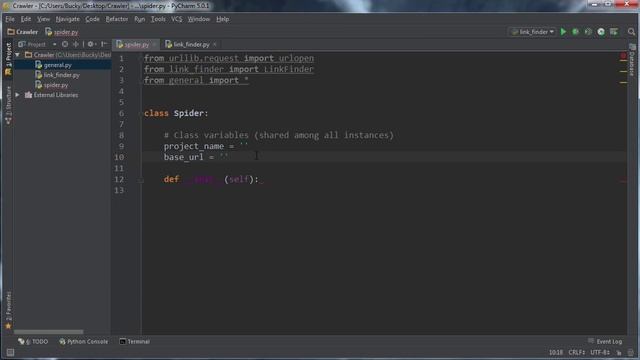Screen dimensions: 640x360
Task: Open the Run menu
Action: click(140, 19)
